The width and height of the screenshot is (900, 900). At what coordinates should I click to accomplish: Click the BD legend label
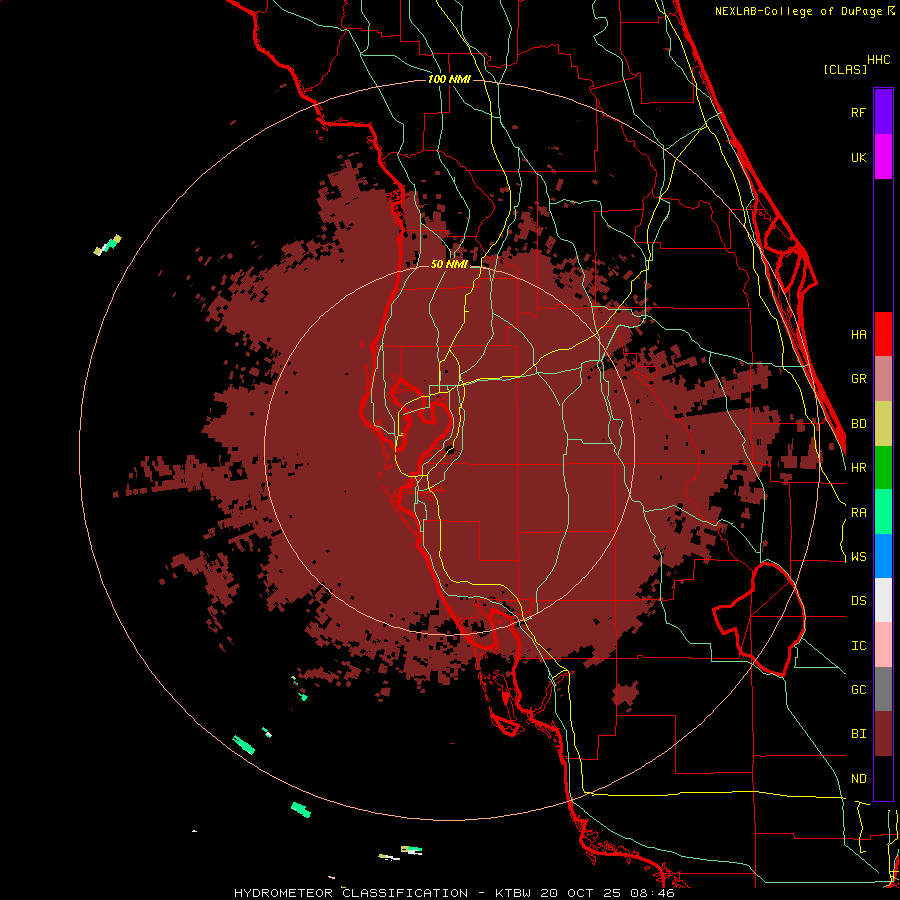pyautogui.click(x=858, y=424)
